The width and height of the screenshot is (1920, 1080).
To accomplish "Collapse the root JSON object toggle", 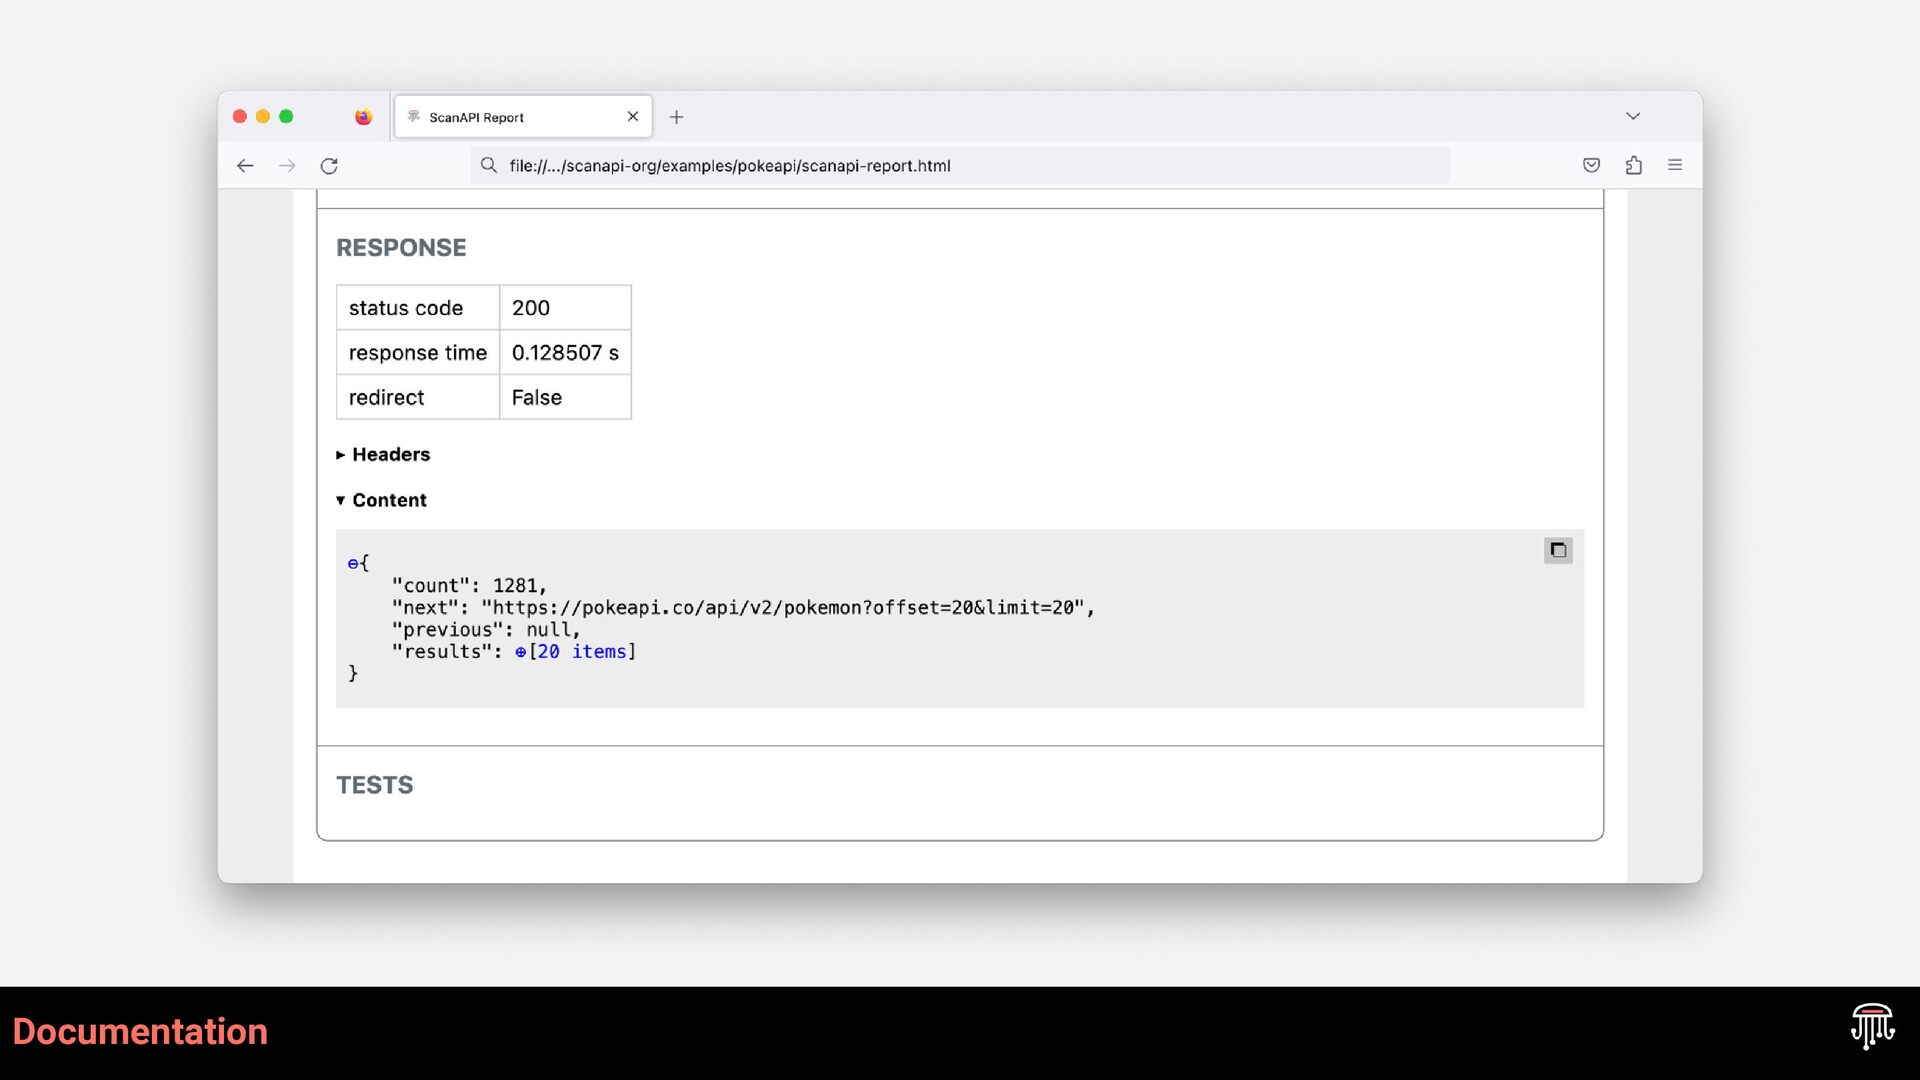I will [x=352, y=564].
